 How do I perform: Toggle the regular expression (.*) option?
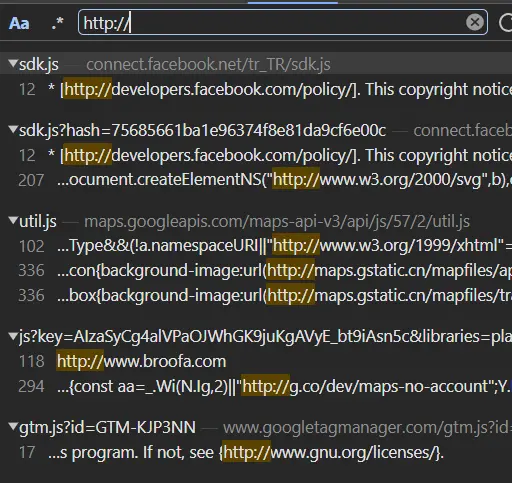click(x=57, y=23)
